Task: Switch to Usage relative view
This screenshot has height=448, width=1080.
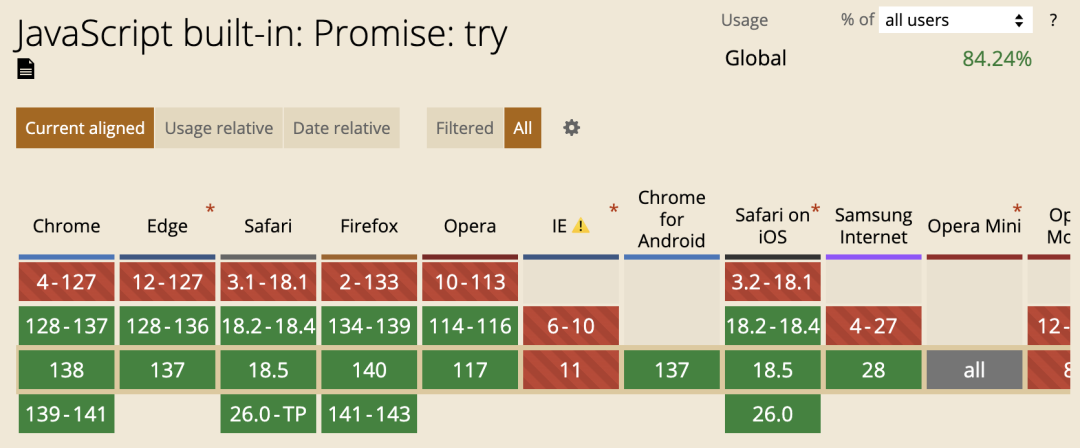Action: (219, 128)
